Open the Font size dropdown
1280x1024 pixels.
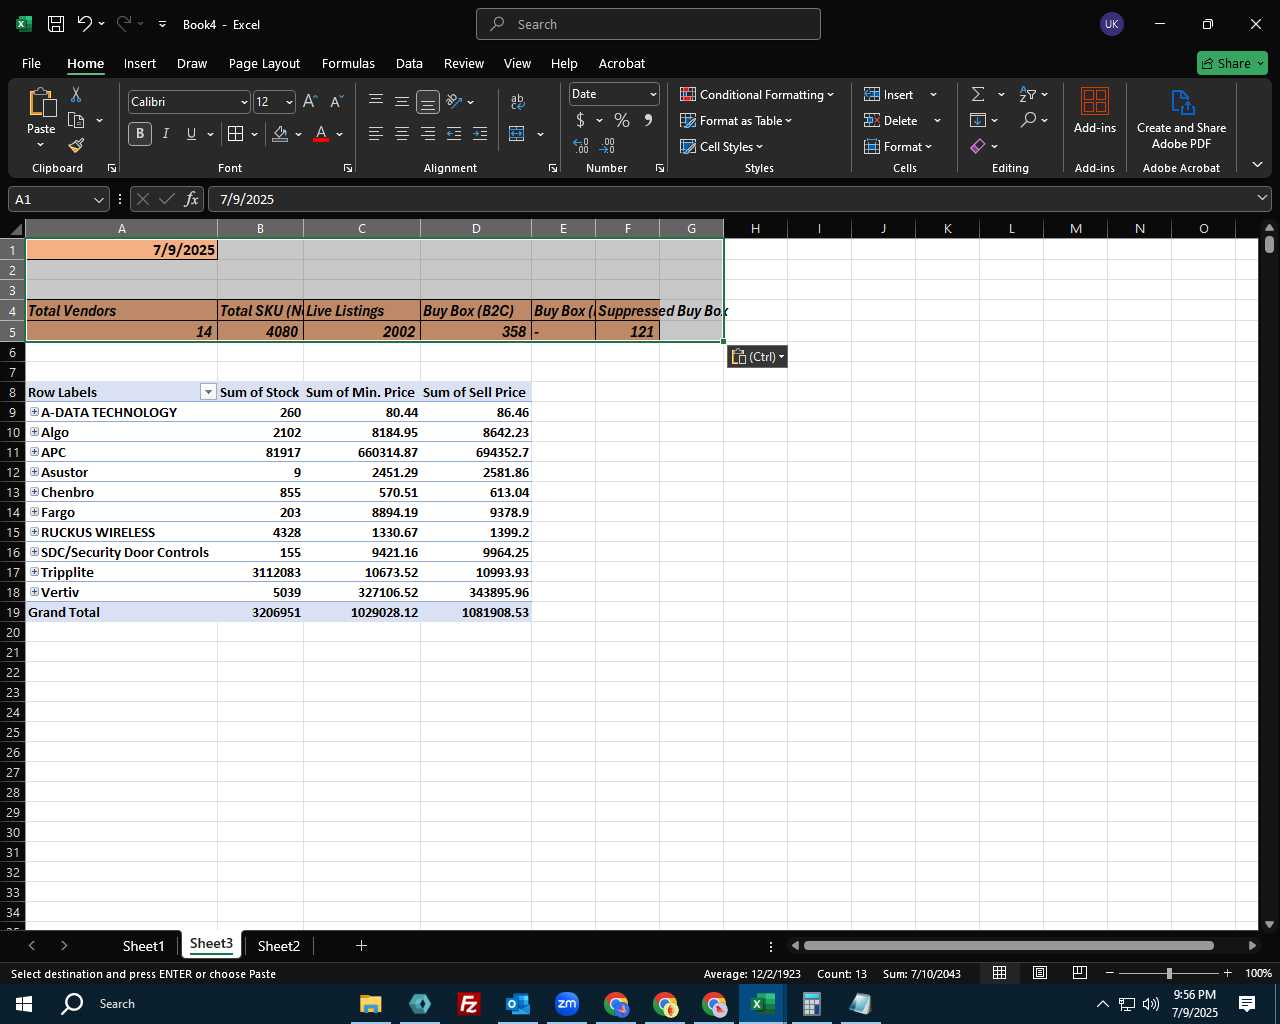pyautogui.click(x=289, y=102)
